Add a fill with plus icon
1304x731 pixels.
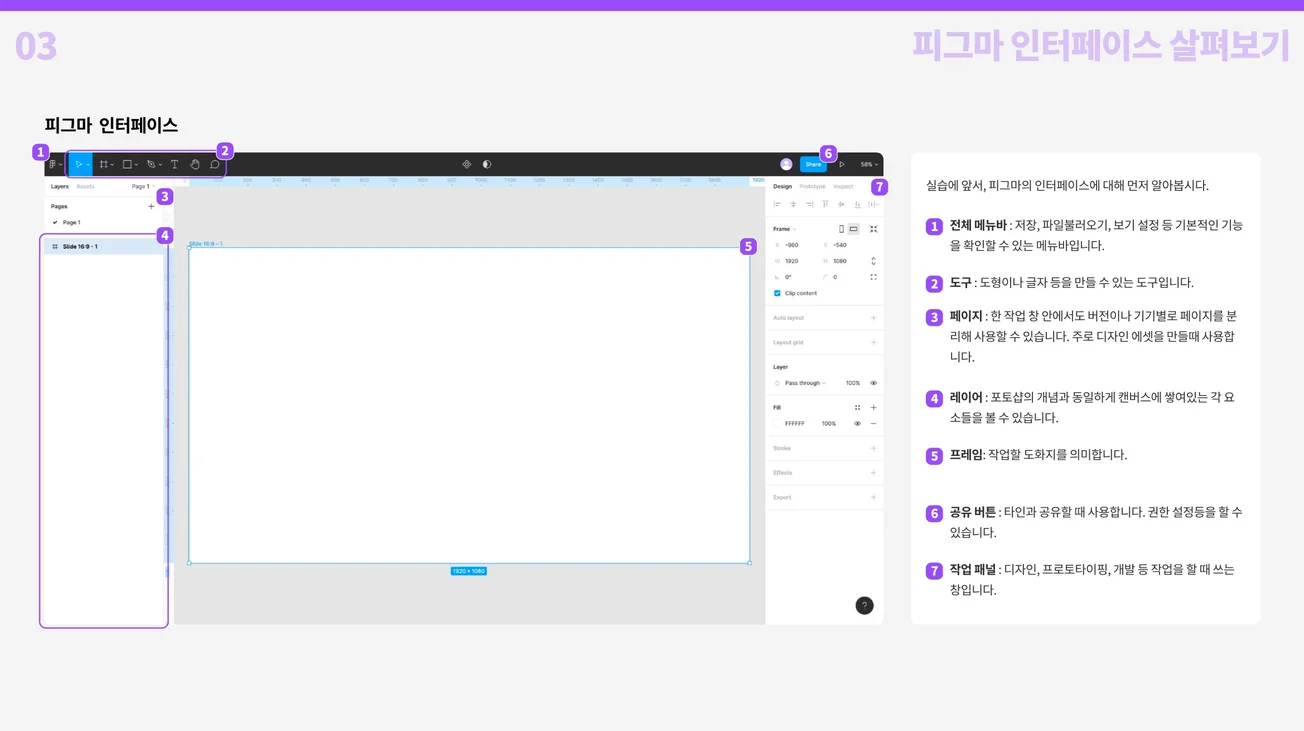click(873, 407)
